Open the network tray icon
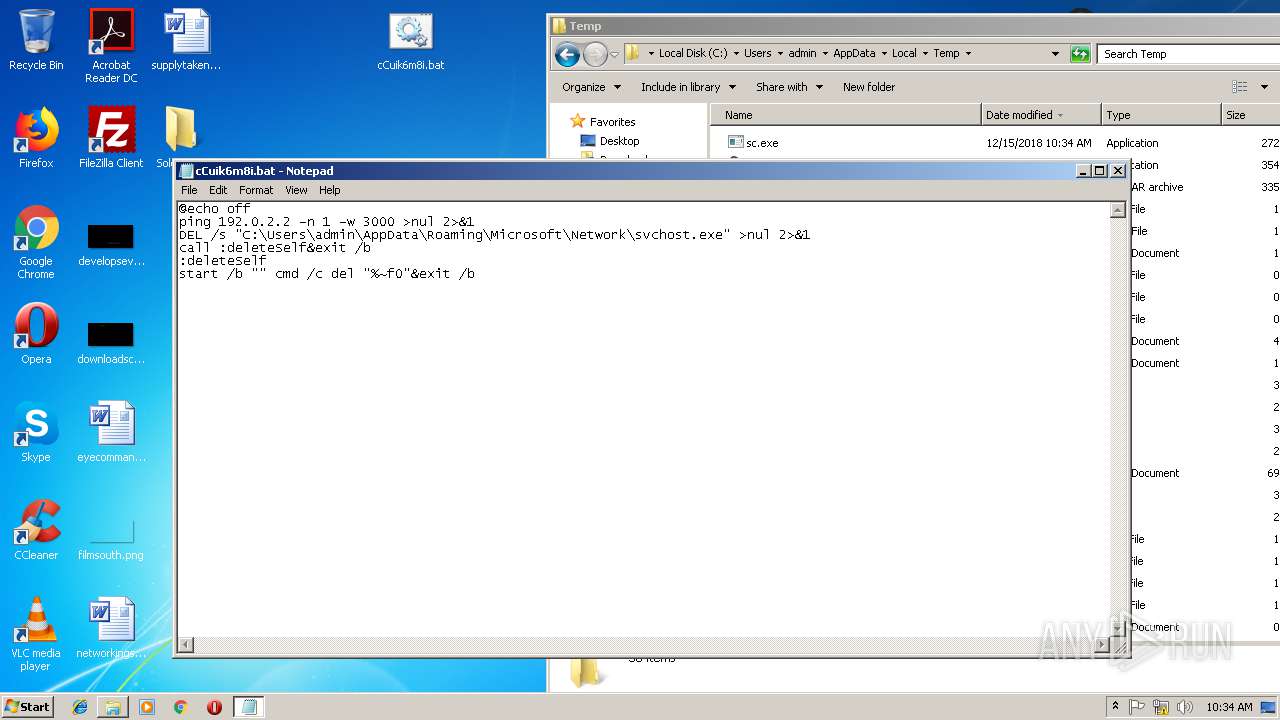The height and width of the screenshot is (720, 1280). pyautogui.click(x=1161, y=707)
